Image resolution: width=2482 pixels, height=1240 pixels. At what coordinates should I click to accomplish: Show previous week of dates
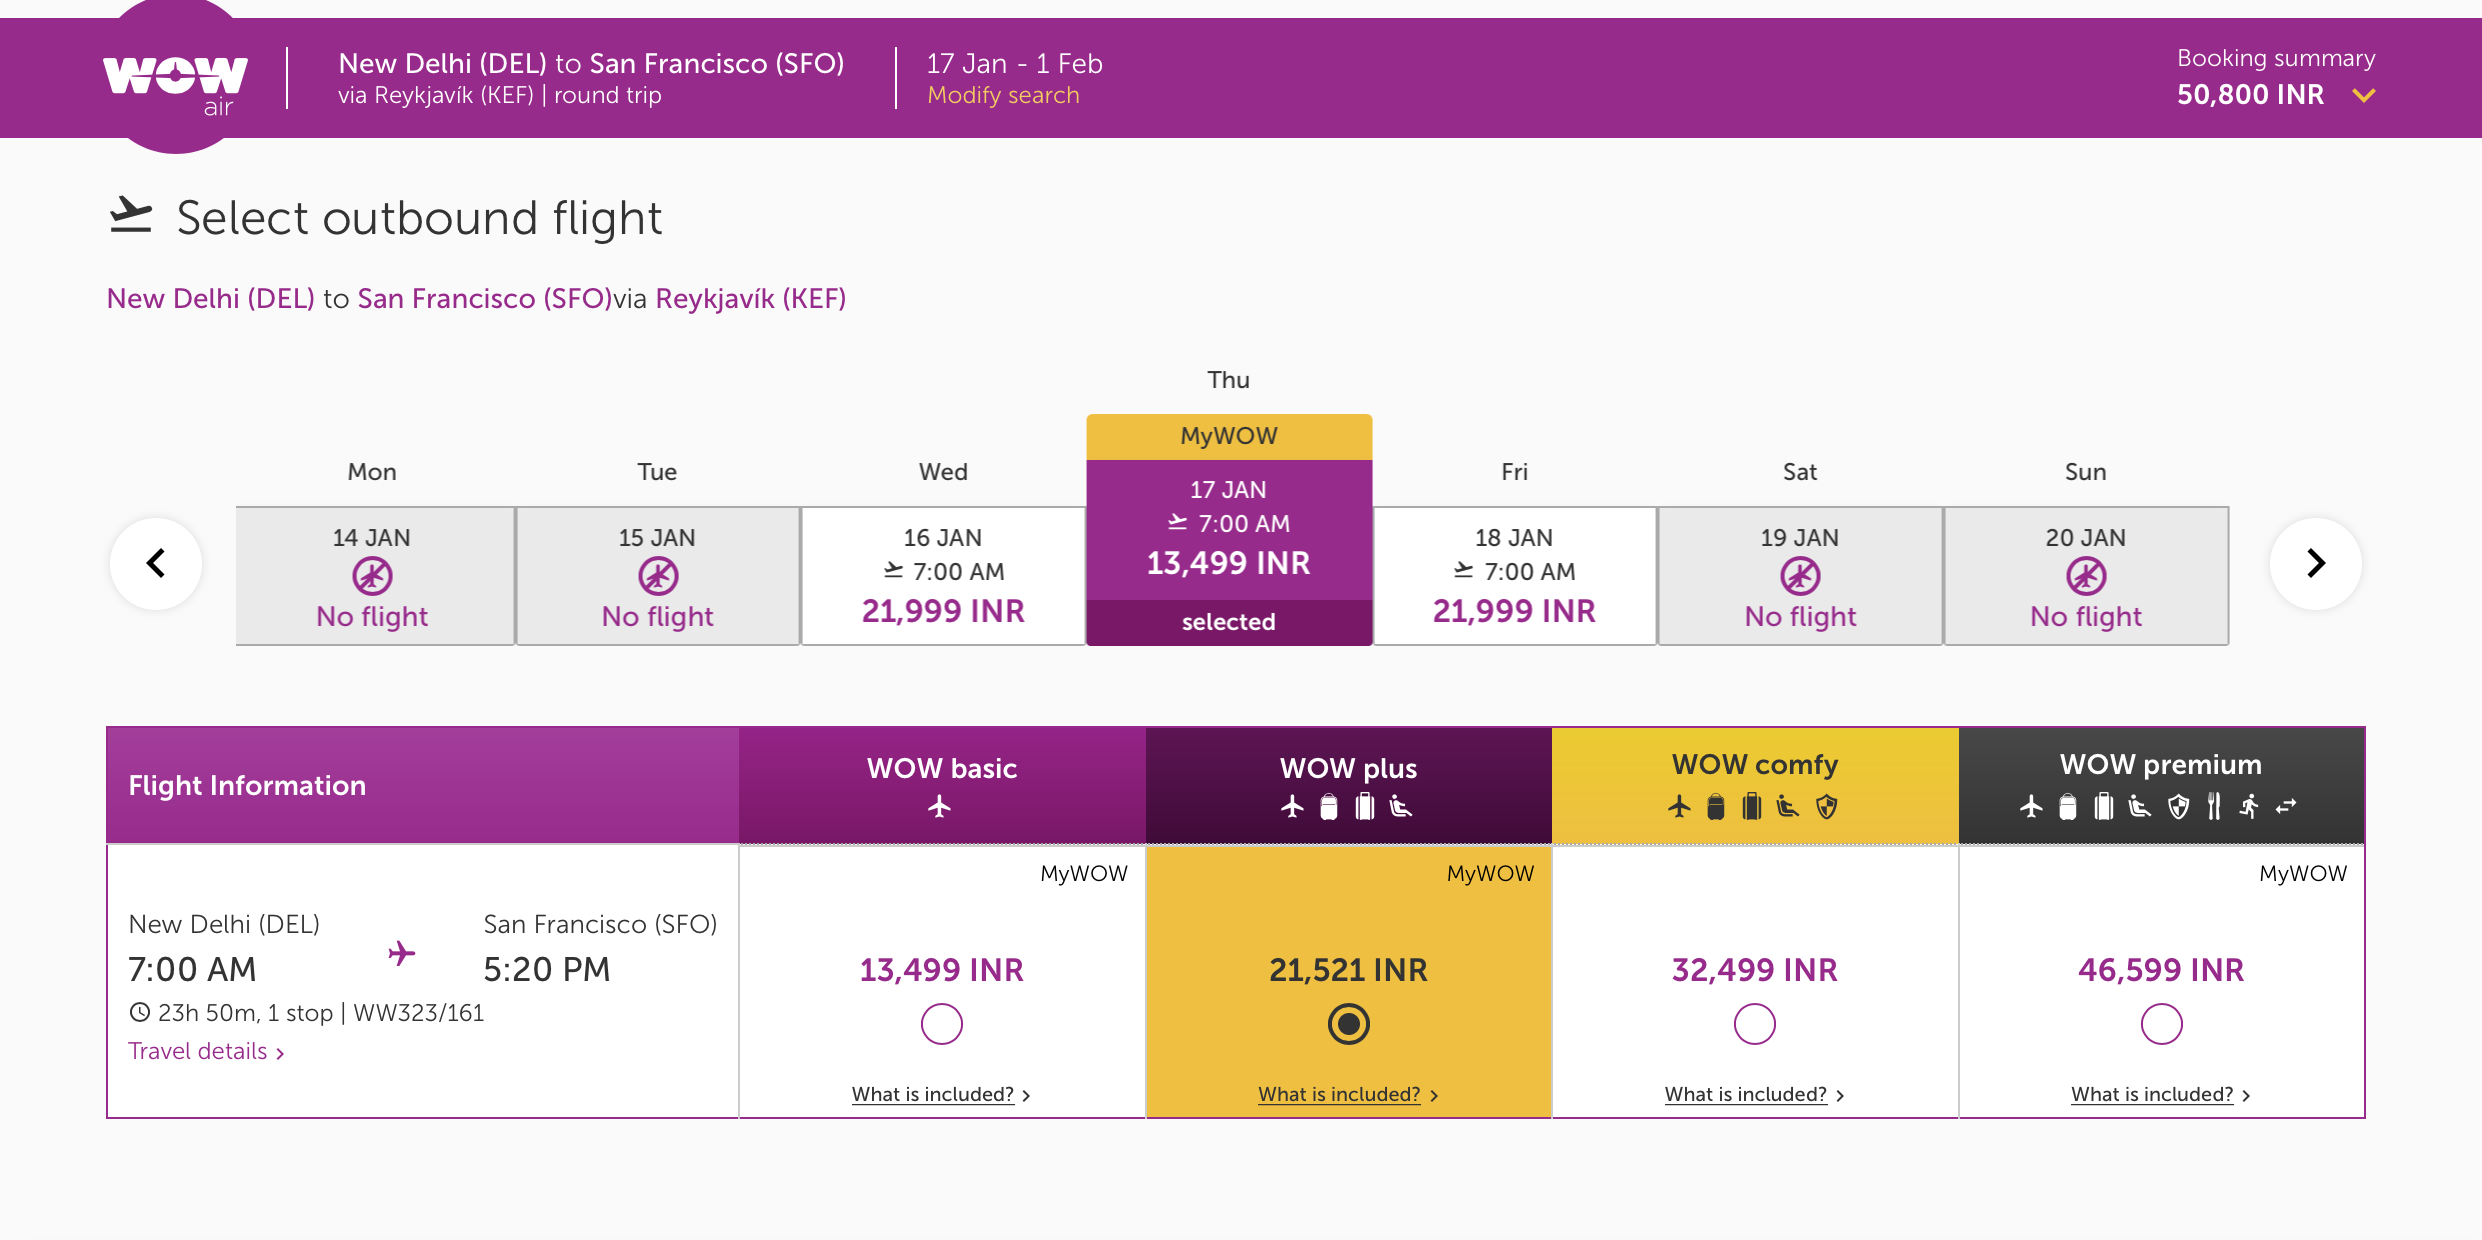(156, 563)
